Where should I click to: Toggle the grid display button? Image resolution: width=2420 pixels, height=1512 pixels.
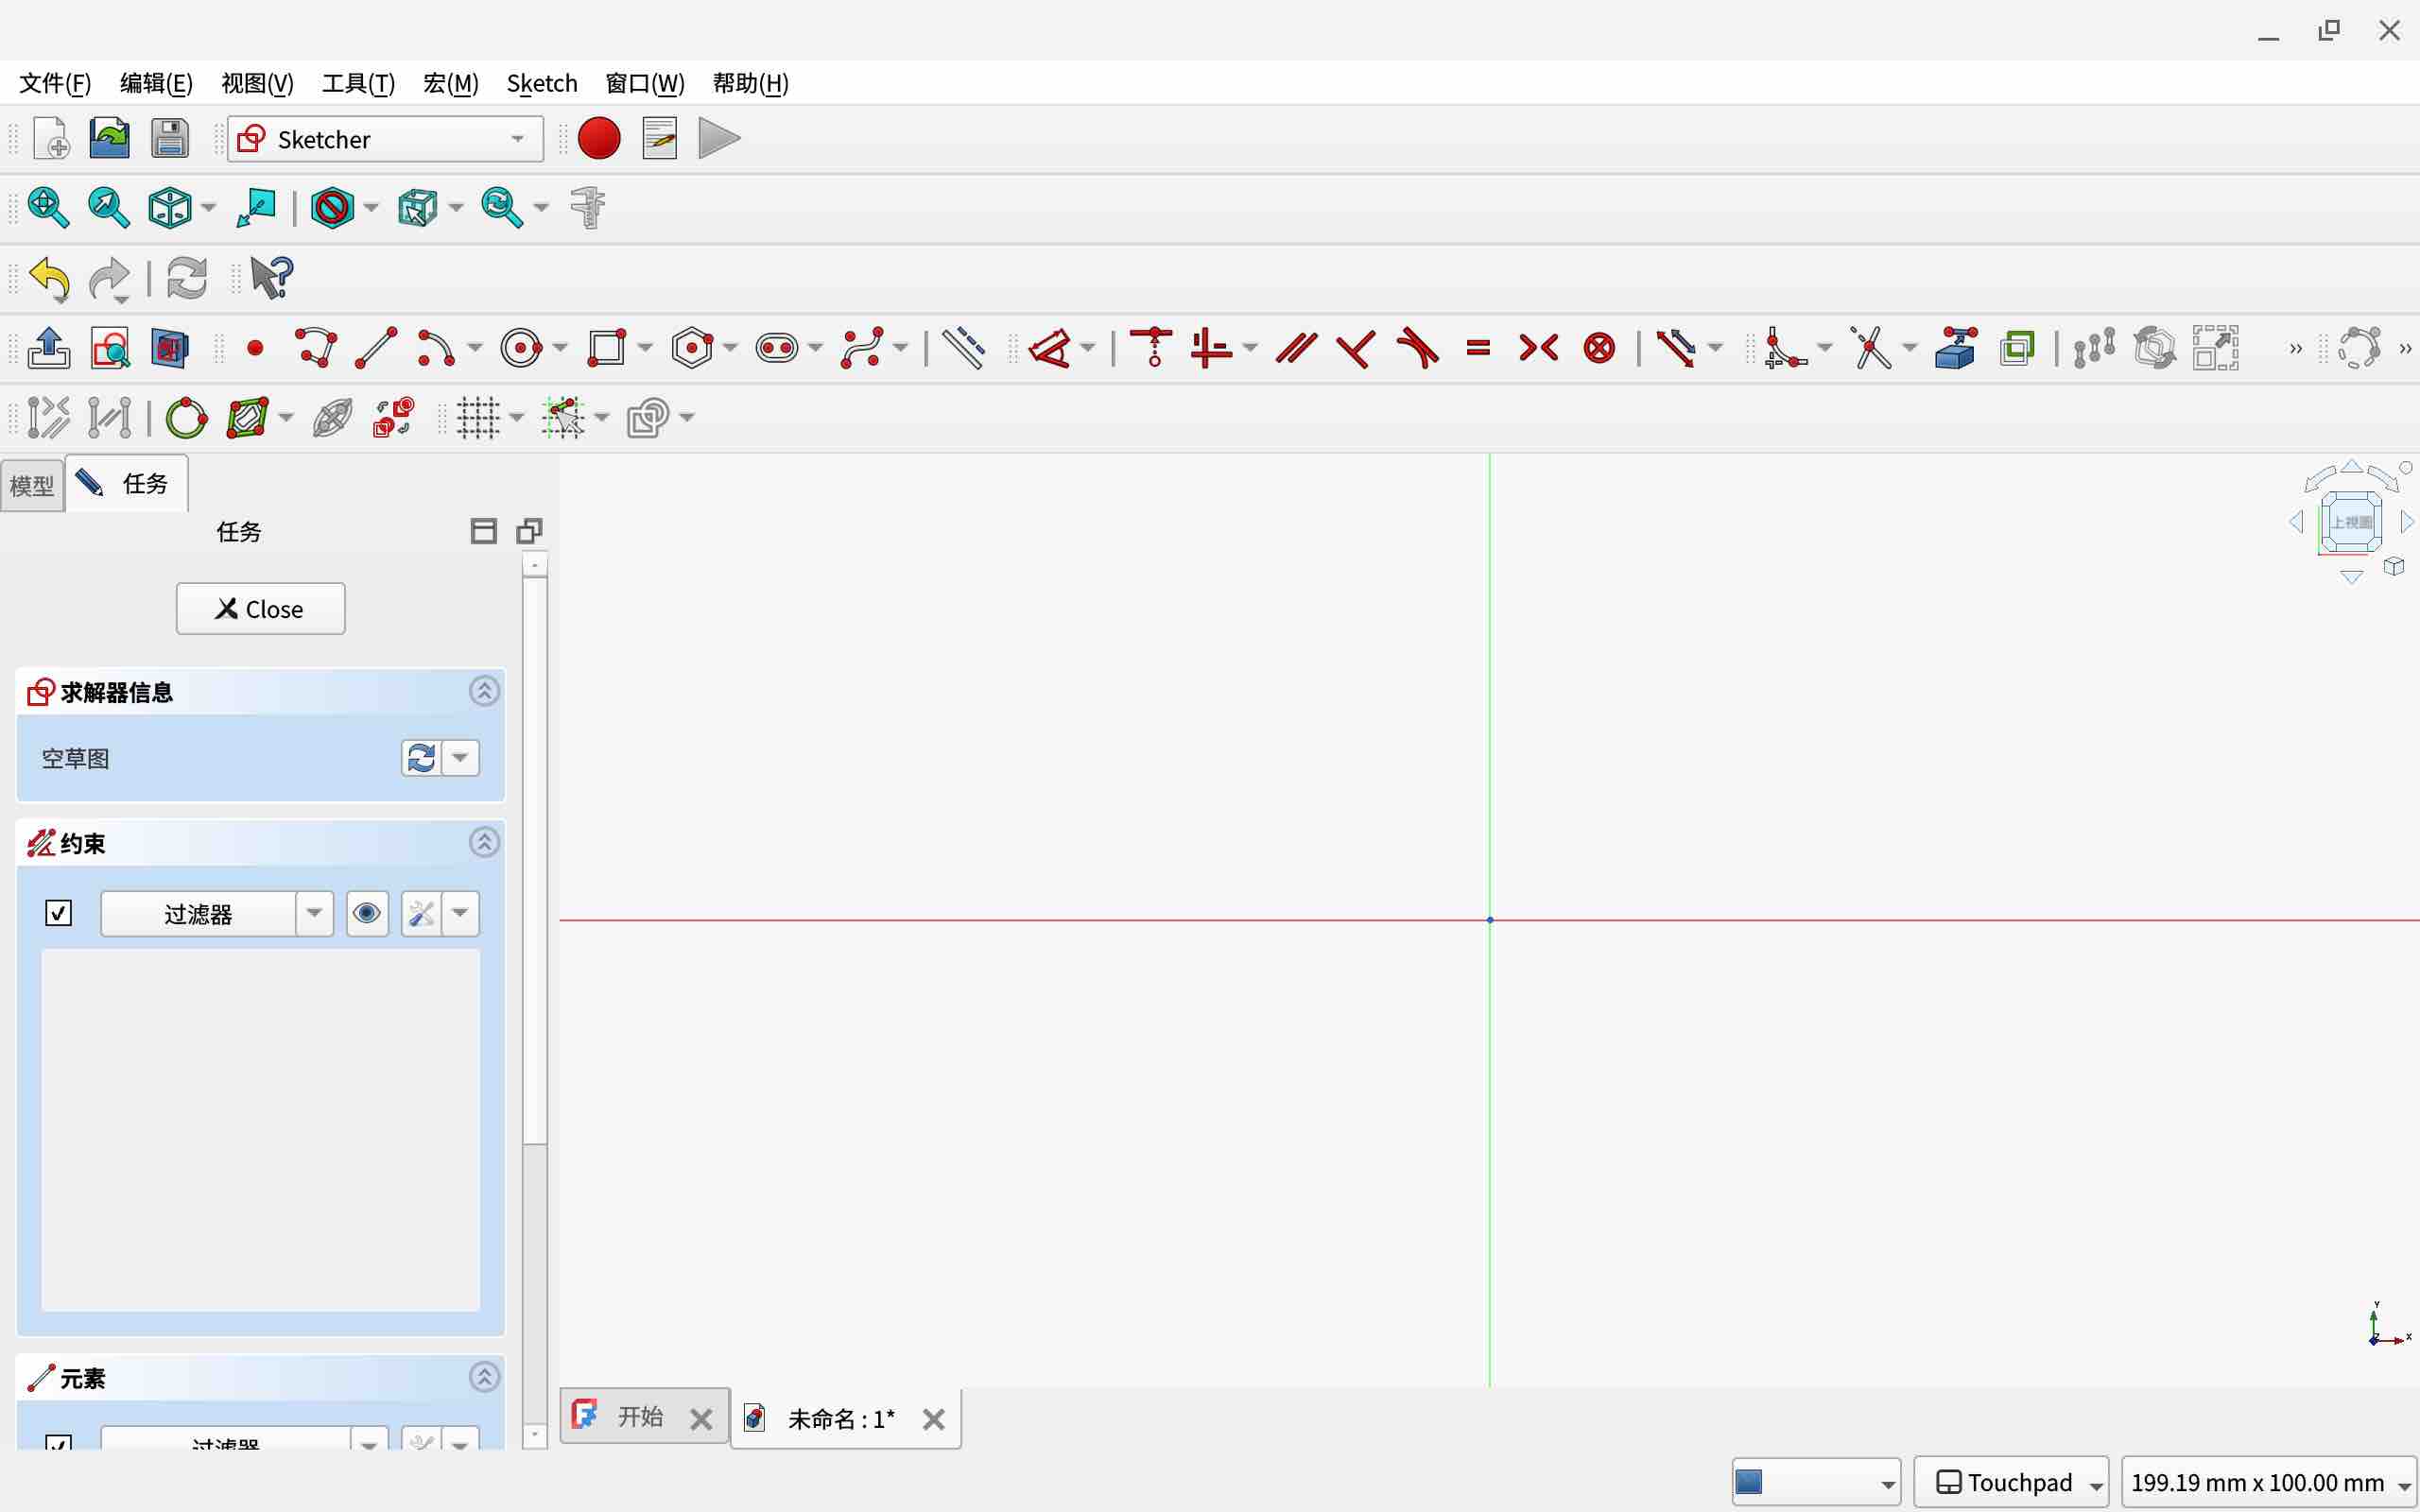tap(478, 417)
